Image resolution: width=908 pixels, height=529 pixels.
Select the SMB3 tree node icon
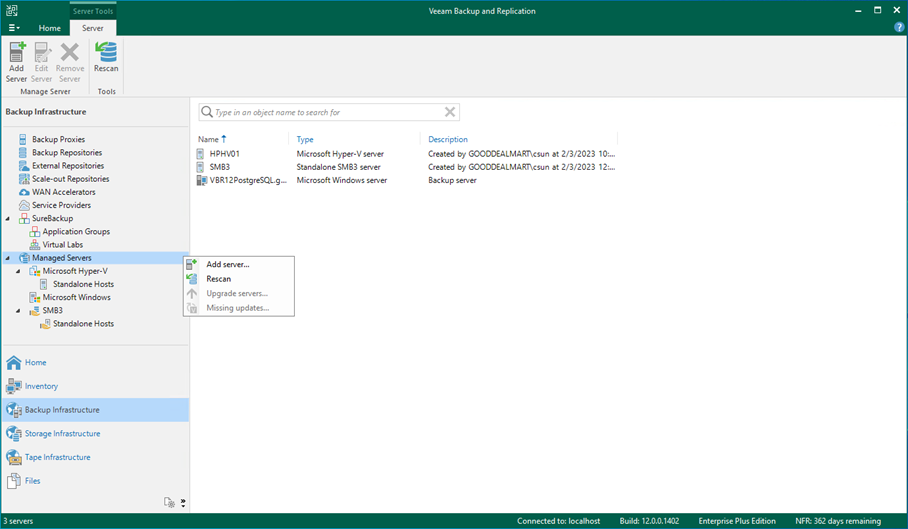35,310
